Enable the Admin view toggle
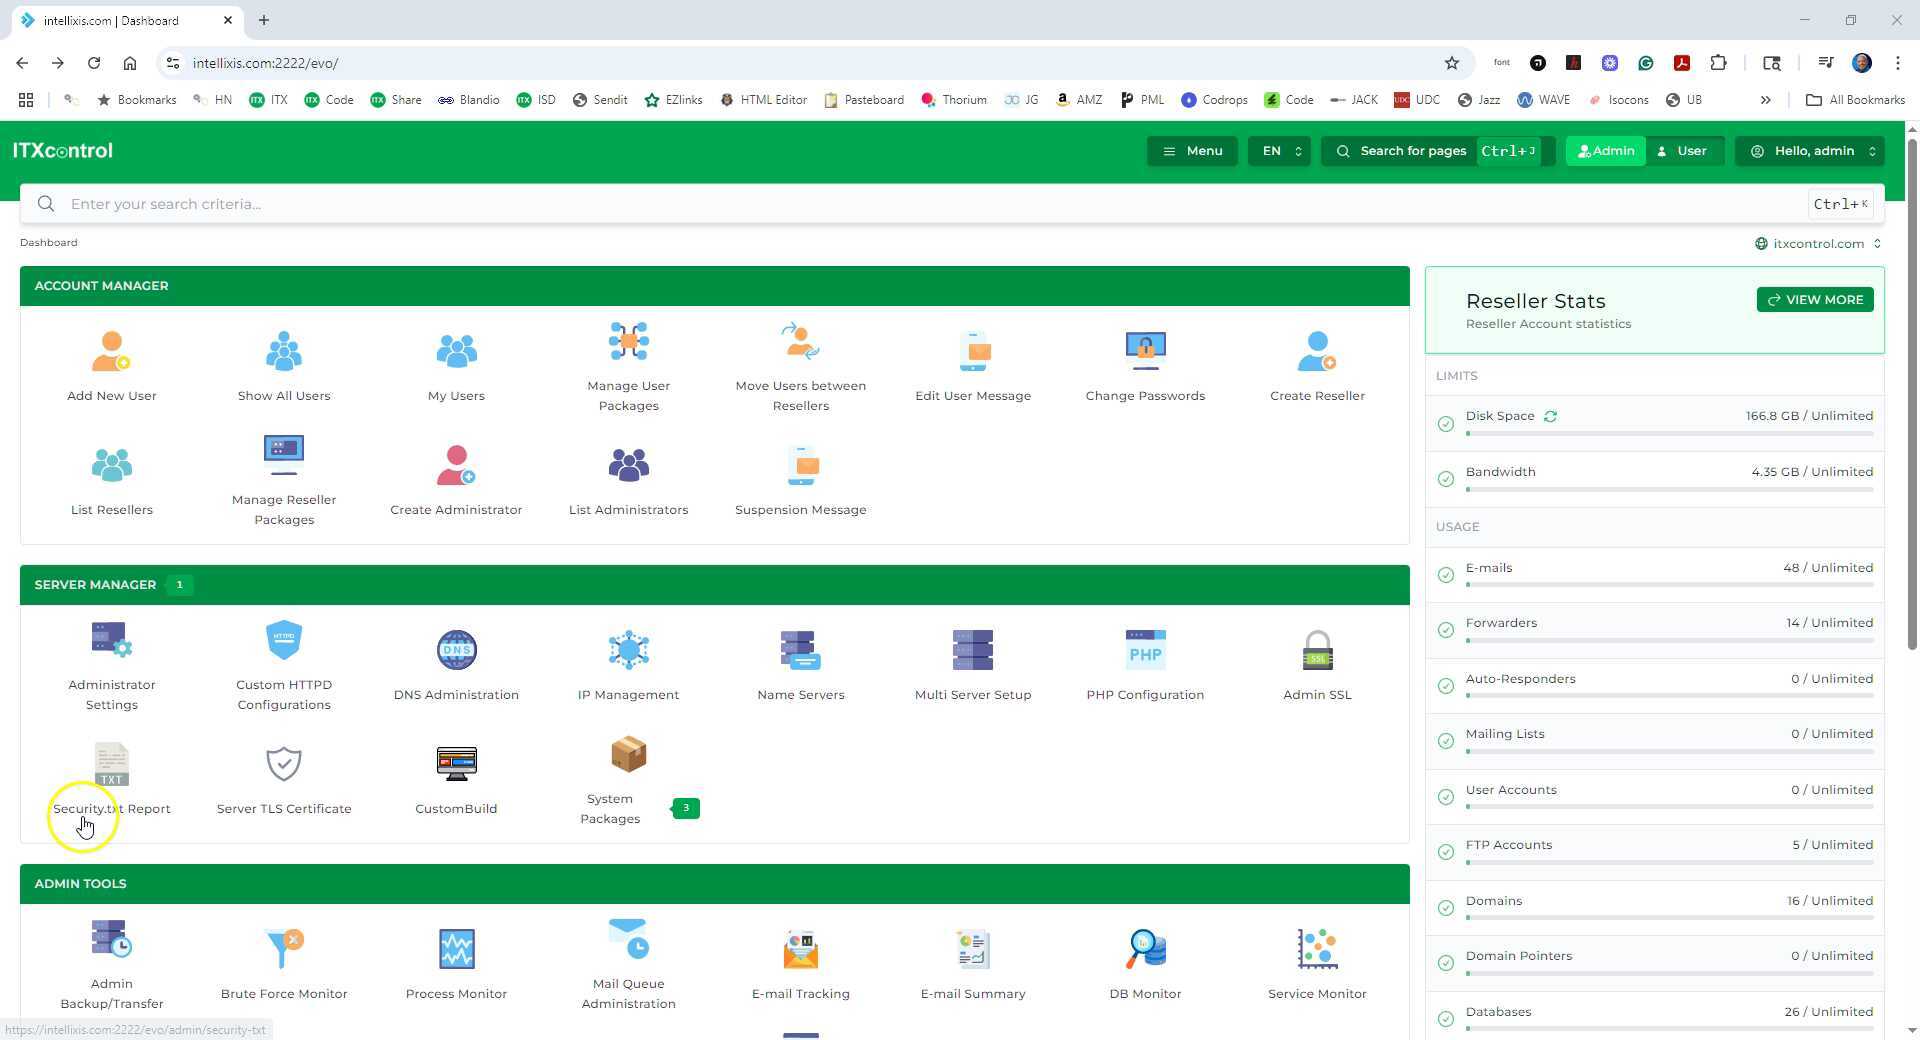This screenshot has height=1040, width=1920. (x=1605, y=151)
